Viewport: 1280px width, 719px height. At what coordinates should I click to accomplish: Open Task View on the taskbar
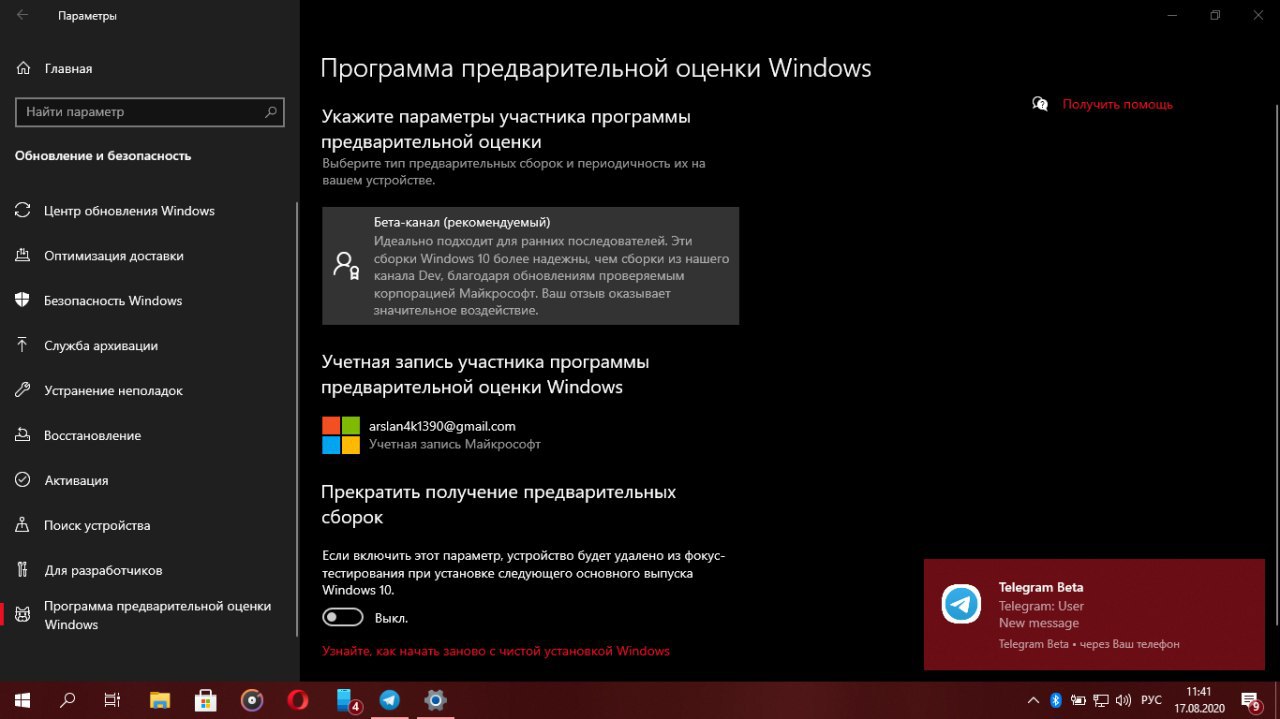[x=114, y=700]
